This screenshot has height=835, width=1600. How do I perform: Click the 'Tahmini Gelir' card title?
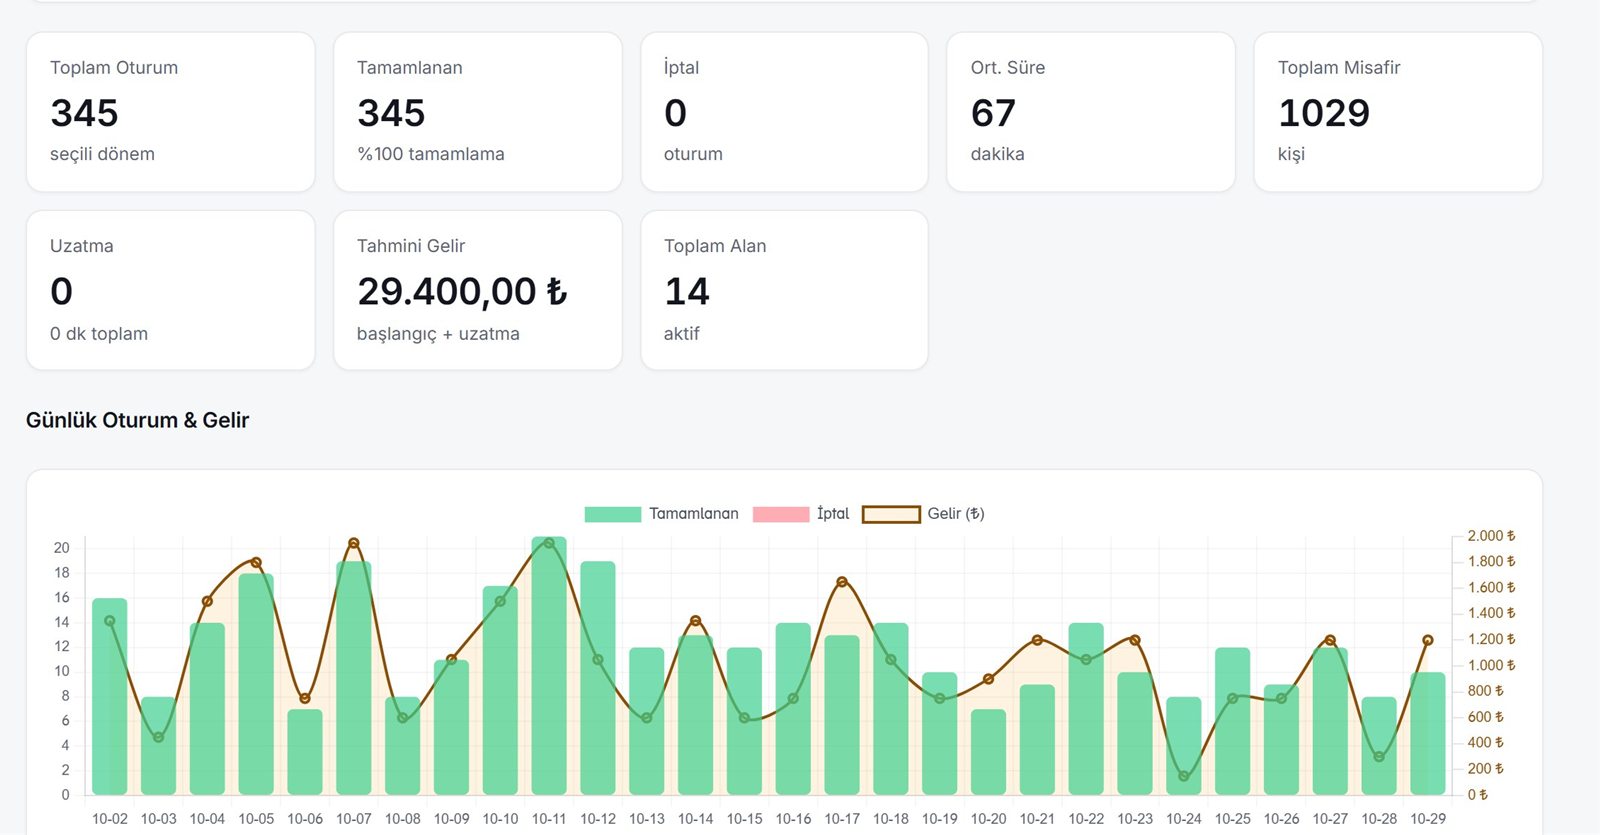[411, 246]
